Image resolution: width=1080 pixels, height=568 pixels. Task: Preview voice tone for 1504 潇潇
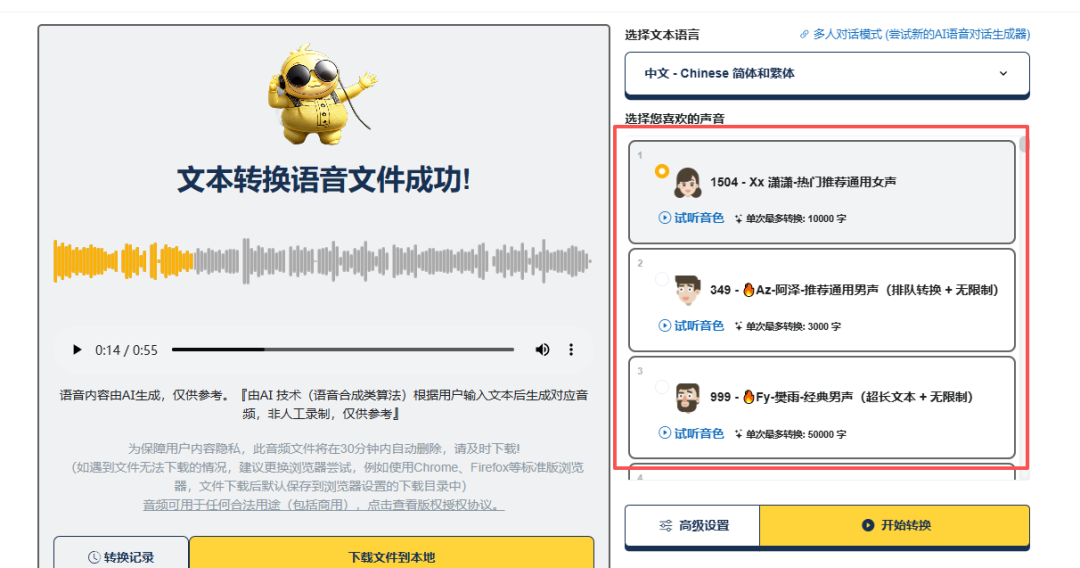pos(691,218)
